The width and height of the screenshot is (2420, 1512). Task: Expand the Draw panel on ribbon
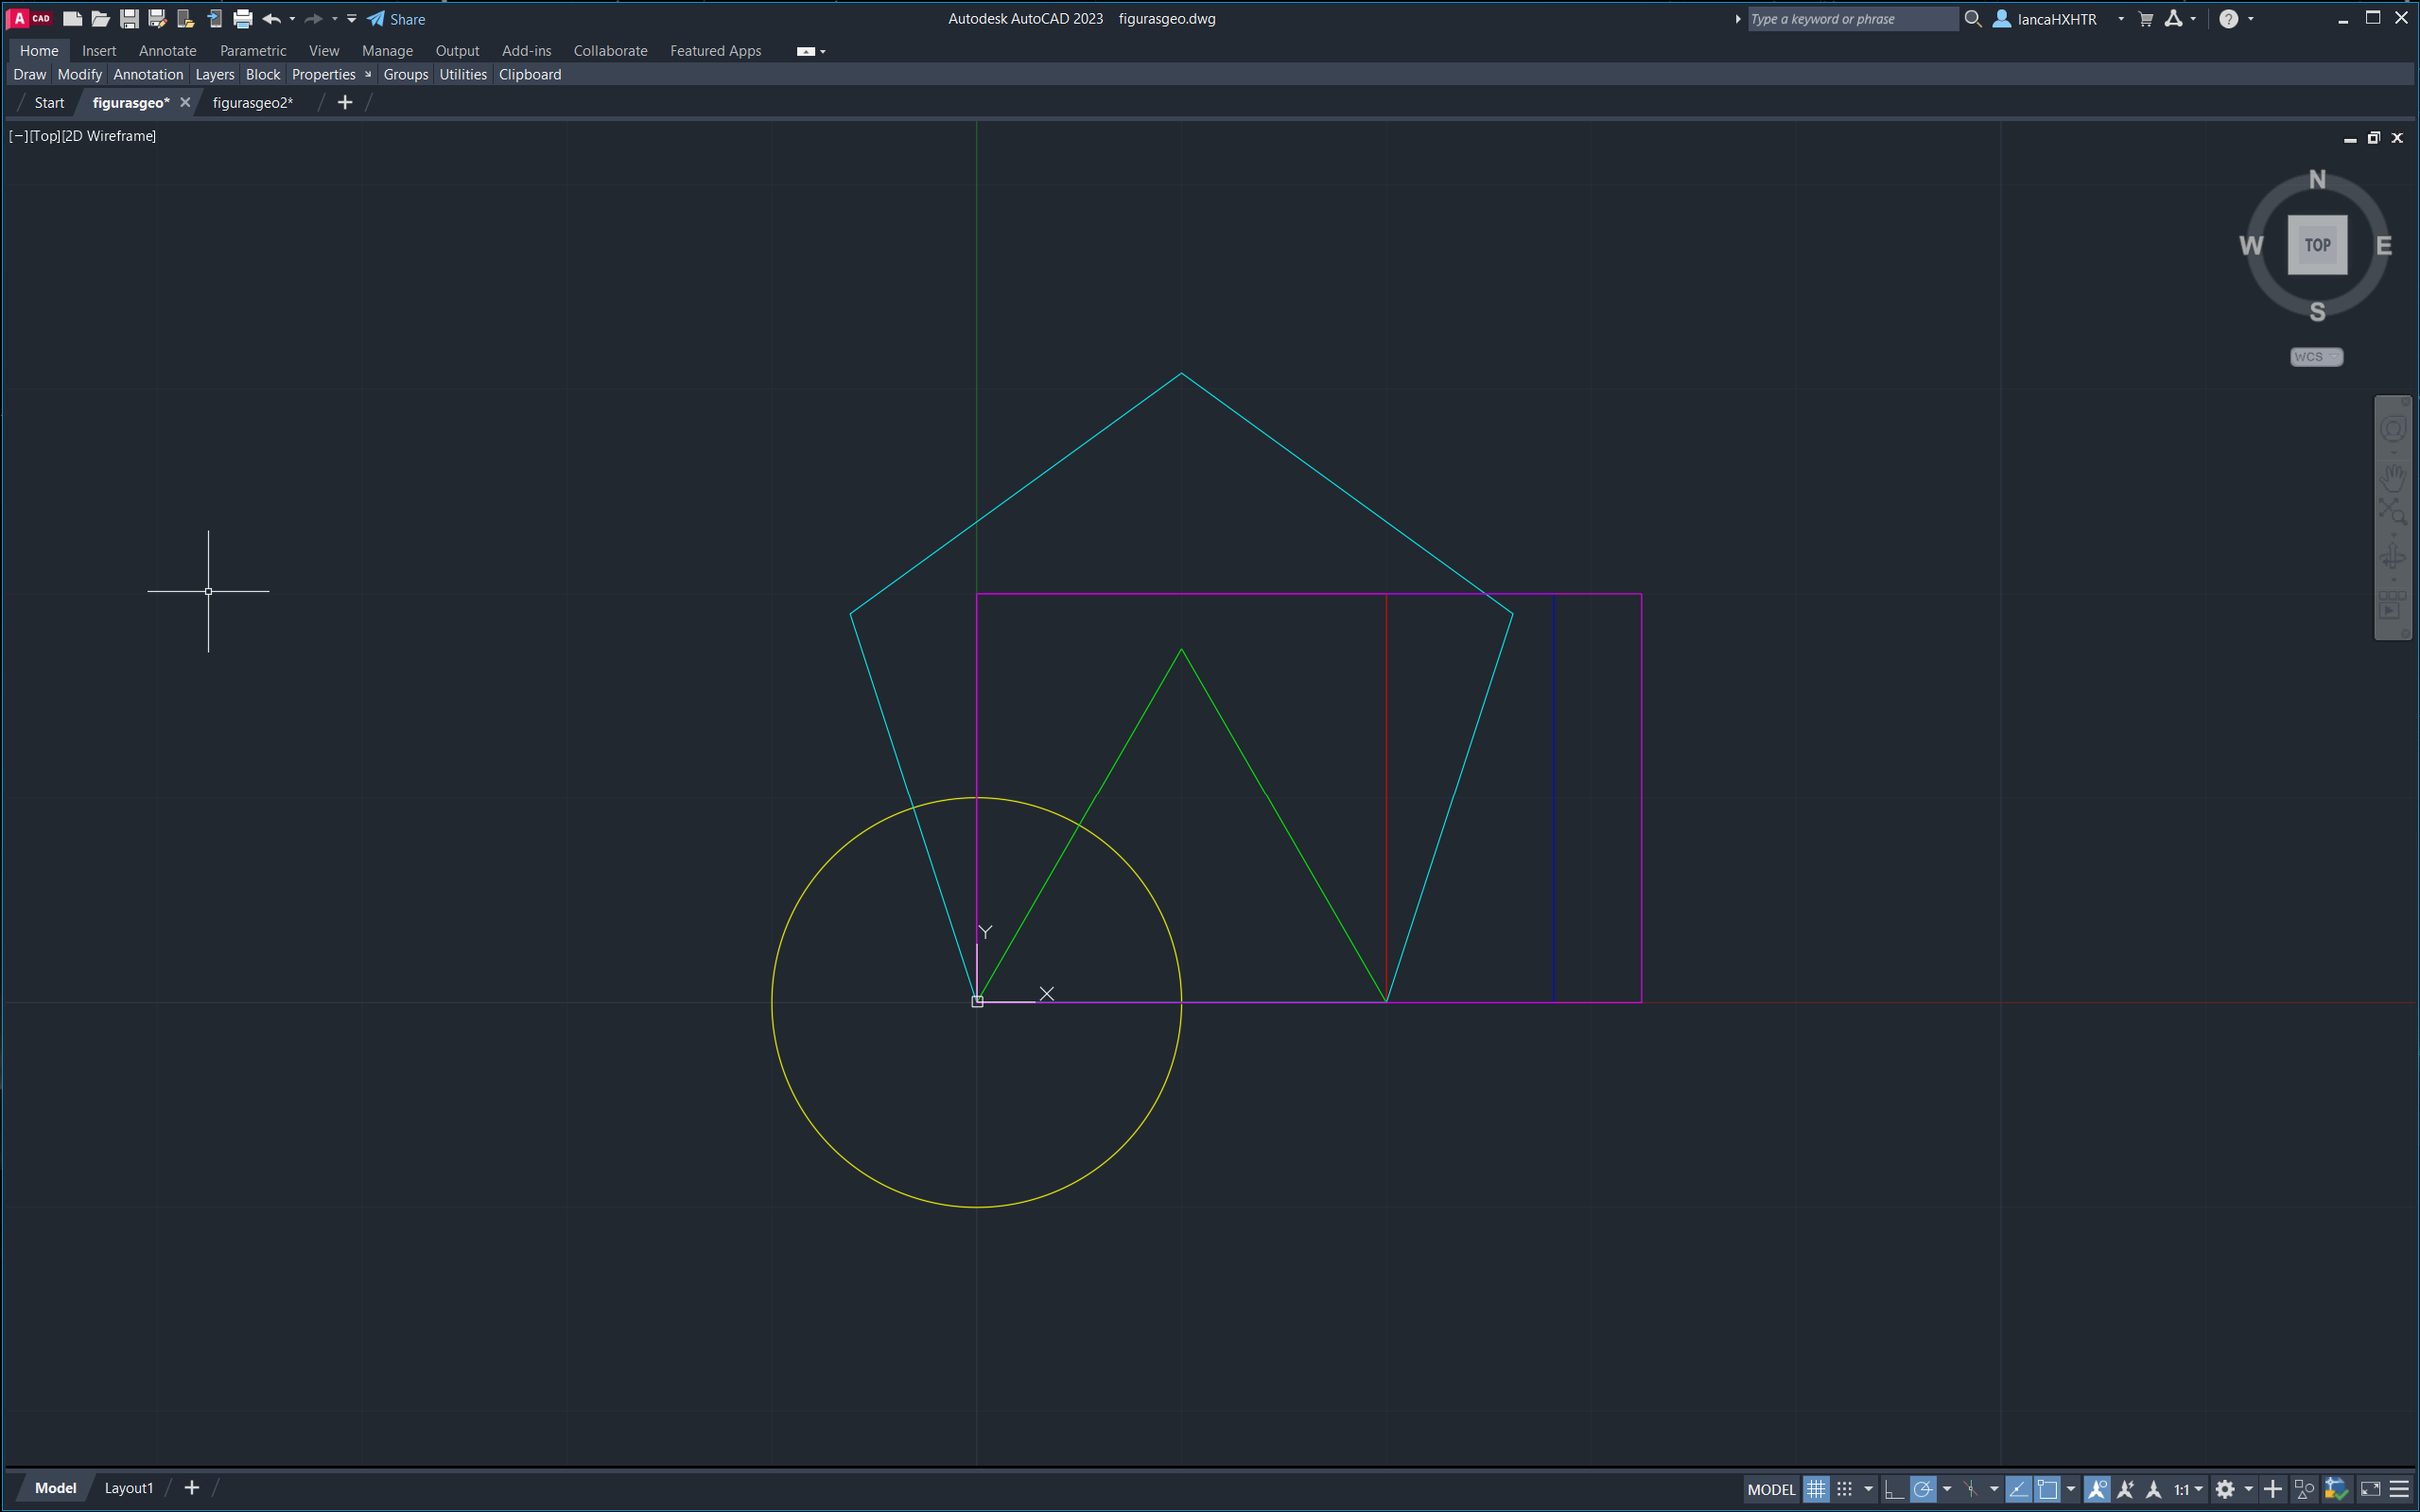(30, 74)
